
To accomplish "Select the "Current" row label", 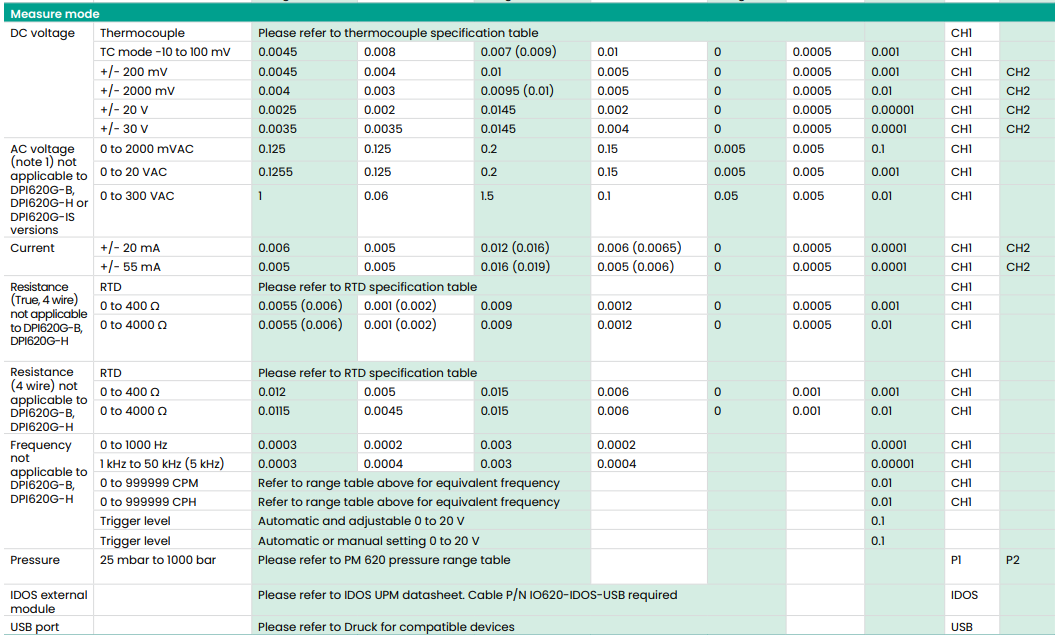I will click(x=32, y=248).
